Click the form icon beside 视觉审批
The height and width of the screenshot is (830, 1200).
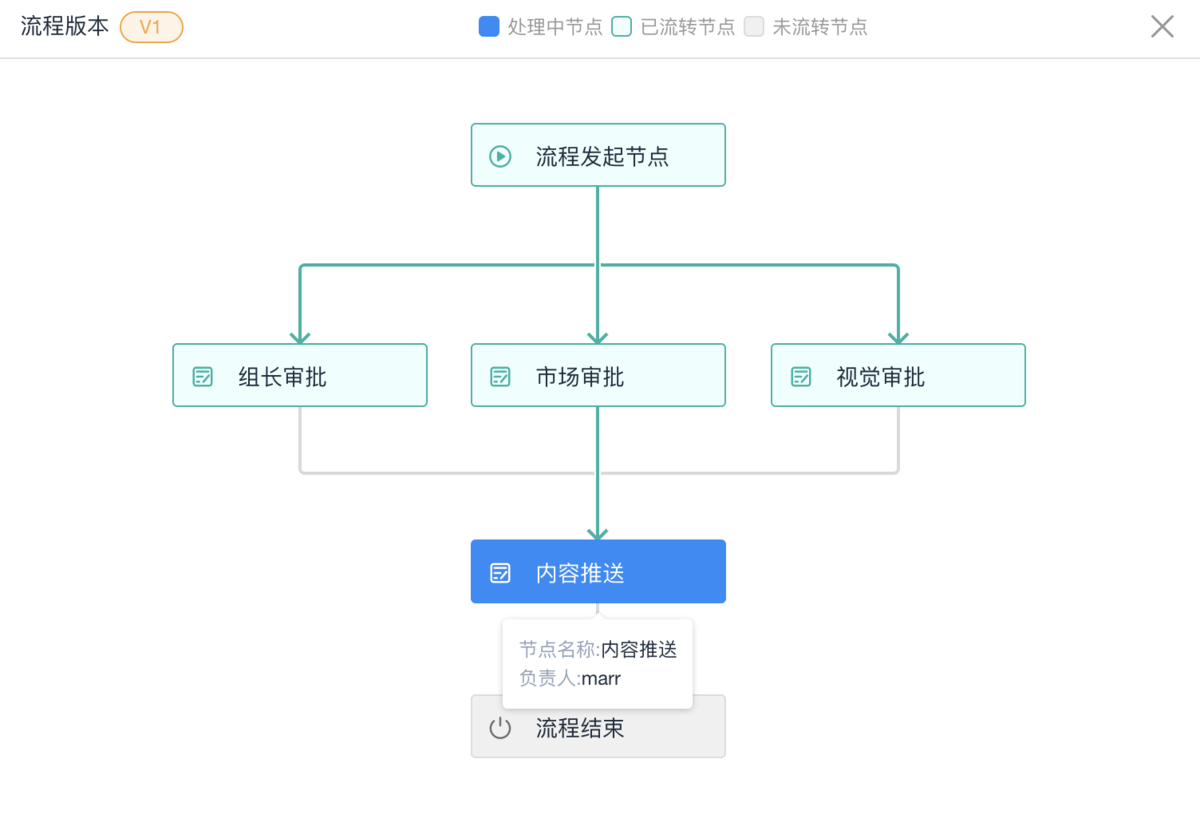point(801,377)
